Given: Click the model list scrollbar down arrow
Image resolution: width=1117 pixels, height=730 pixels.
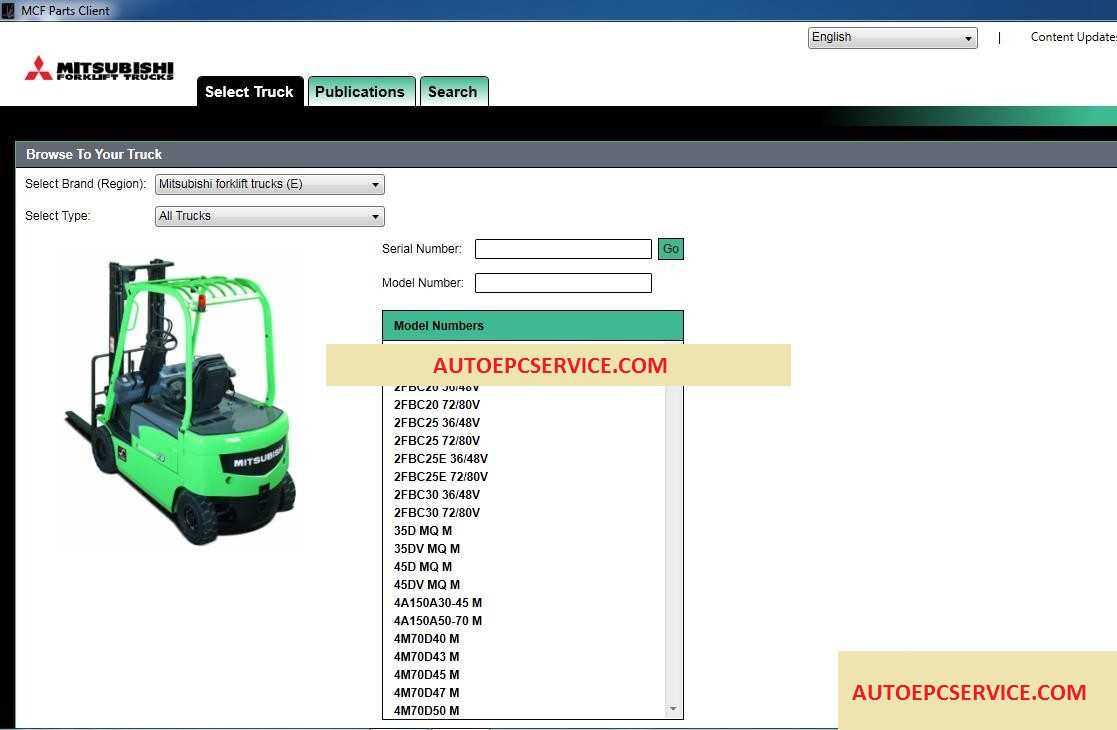Looking at the screenshot, I should [x=673, y=709].
